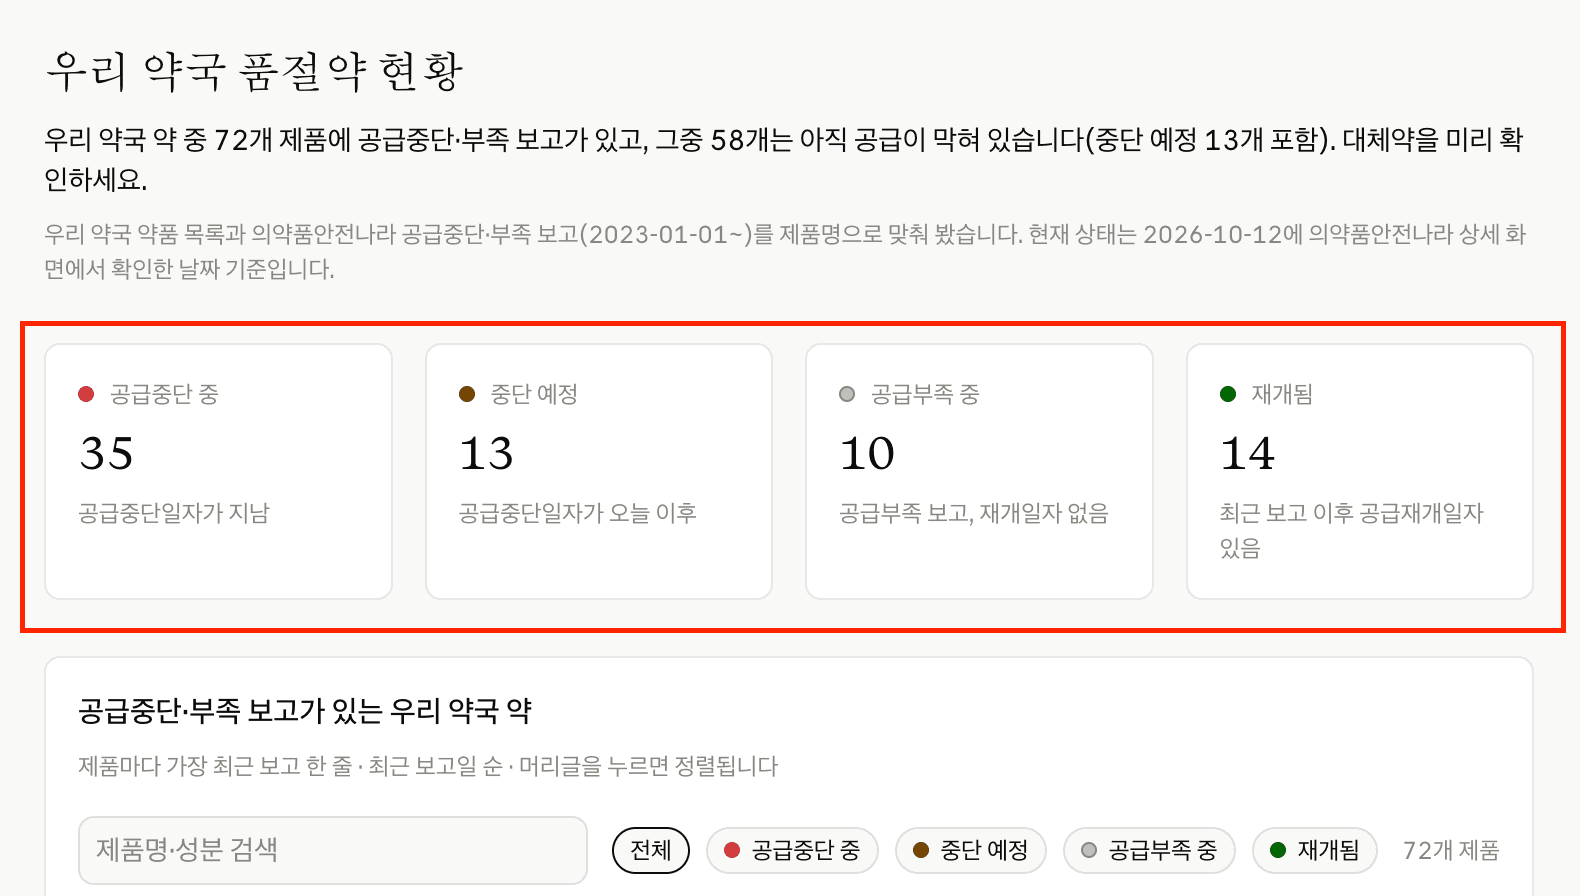Image resolution: width=1580 pixels, height=896 pixels.
Task: Click the brown dot on 중단 예정 card
Action: tap(467, 394)
